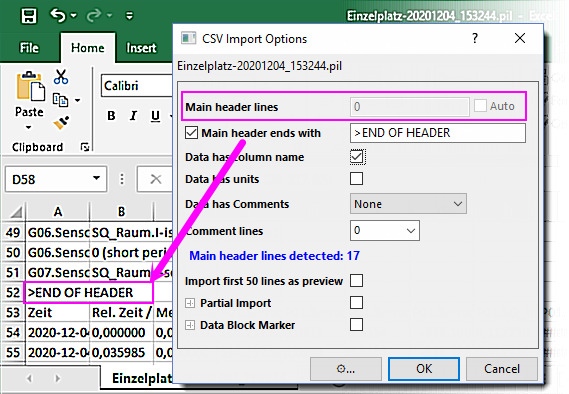569x394 pixels.
Task: Click the Save icon in Excel title bar
Action: [29, 16]
